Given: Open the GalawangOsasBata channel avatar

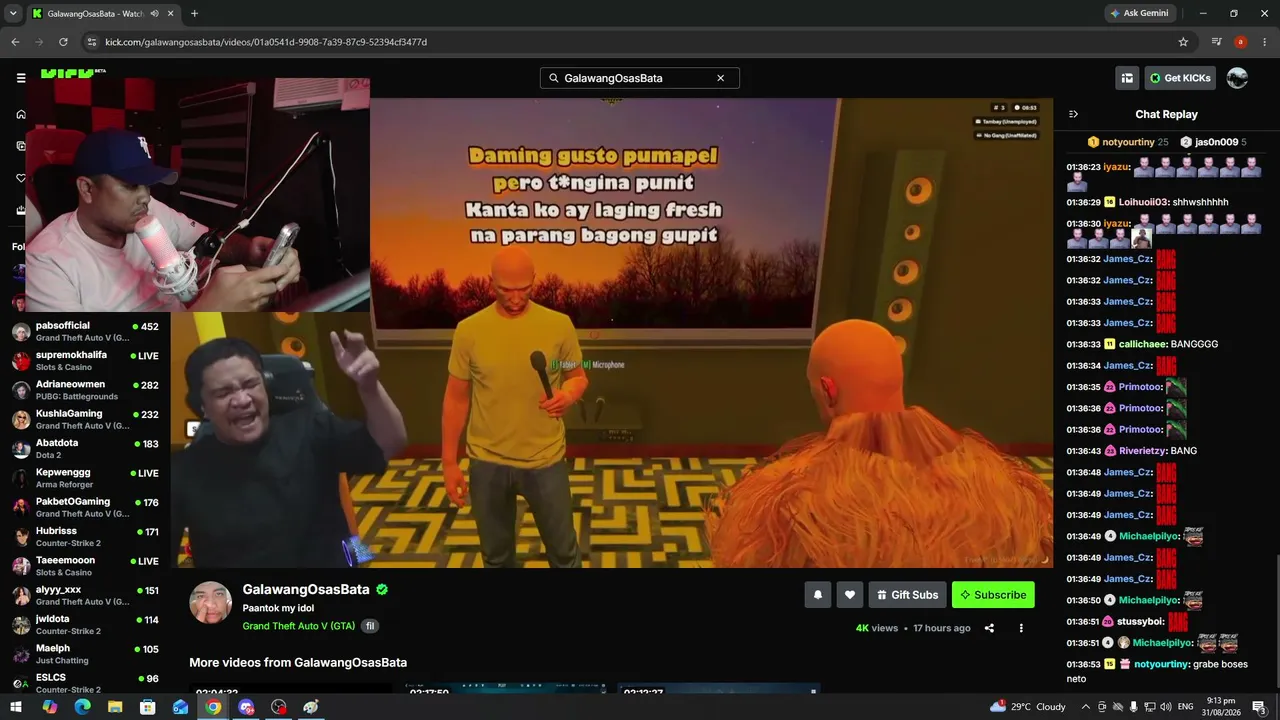Looking at the screenshot, I should tap(211, 603).
